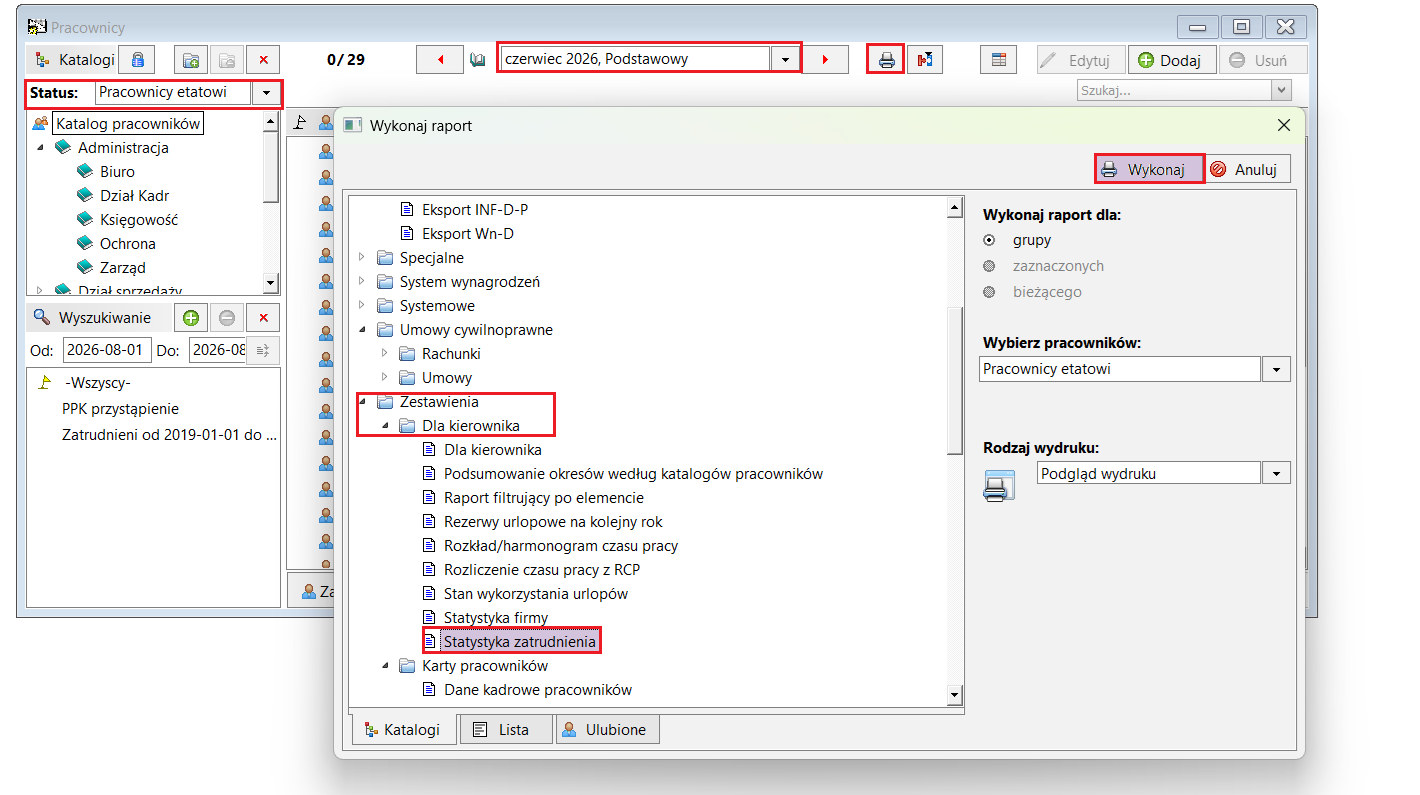
Task: Click the flag icon beside -Wszyscy-
Action: [44, 383]
